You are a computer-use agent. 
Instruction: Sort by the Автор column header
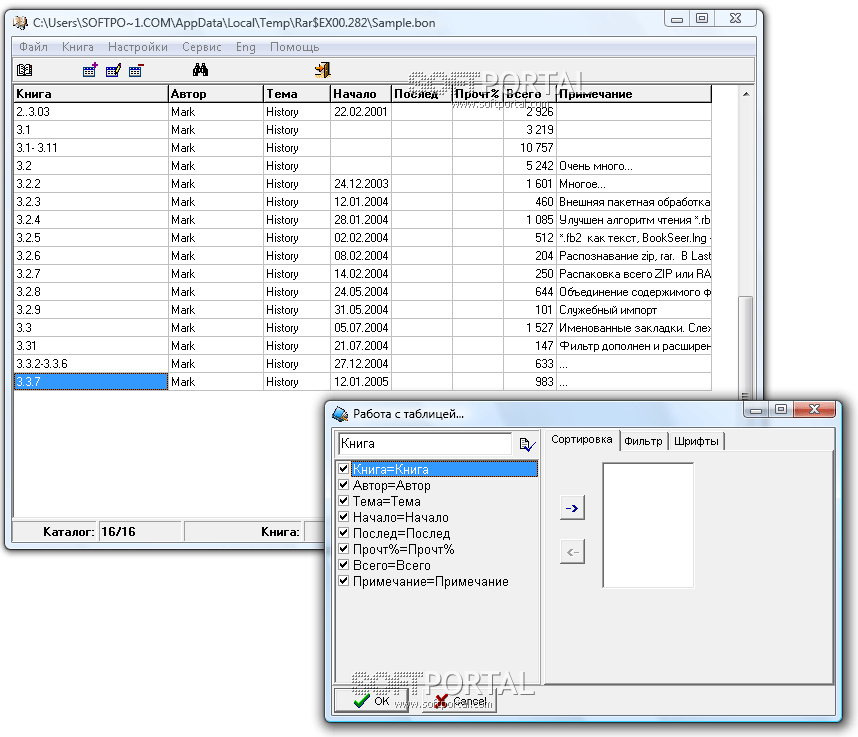[x=216, y=94]
